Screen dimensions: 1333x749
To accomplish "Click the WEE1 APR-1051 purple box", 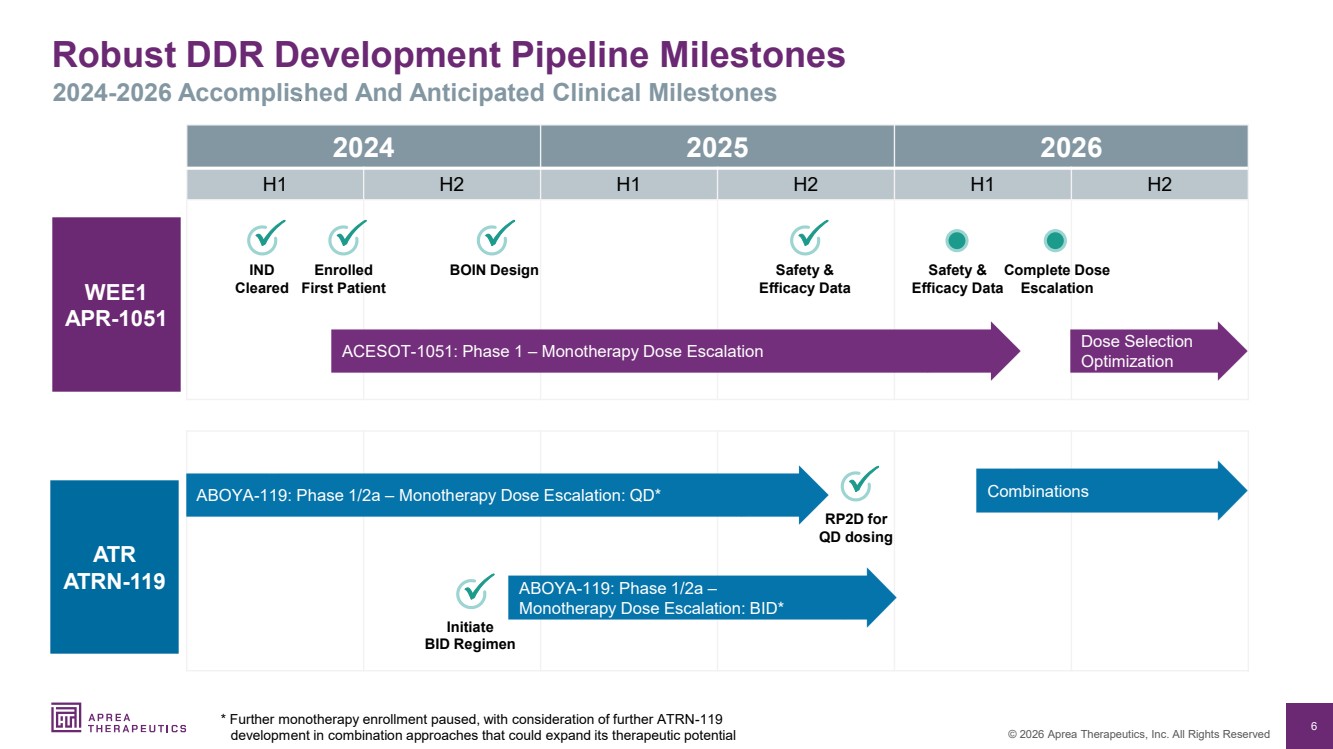I will click(x=116, y=304).
